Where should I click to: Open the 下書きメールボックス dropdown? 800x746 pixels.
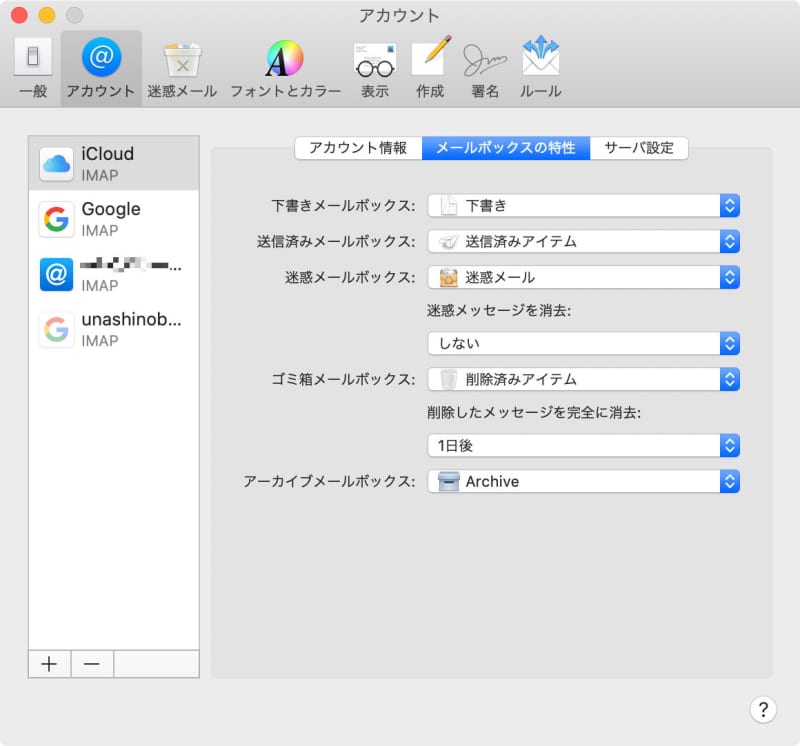coord(584,206)
